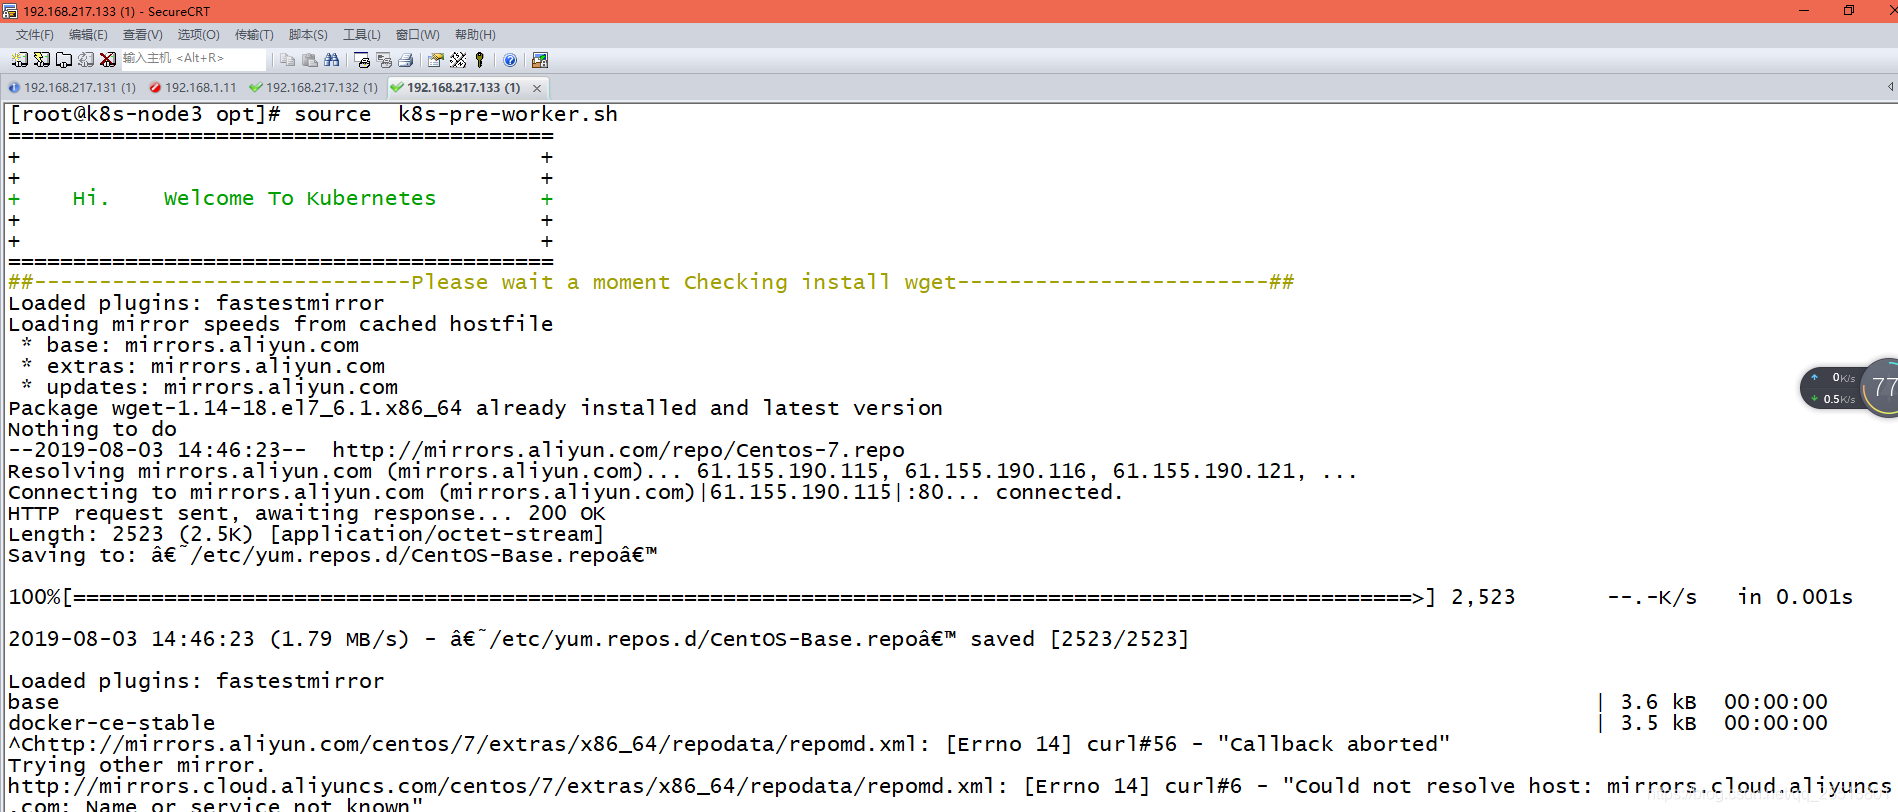Click inside the host entry box
Screen dimensions: 1898x812
(193, 59)
